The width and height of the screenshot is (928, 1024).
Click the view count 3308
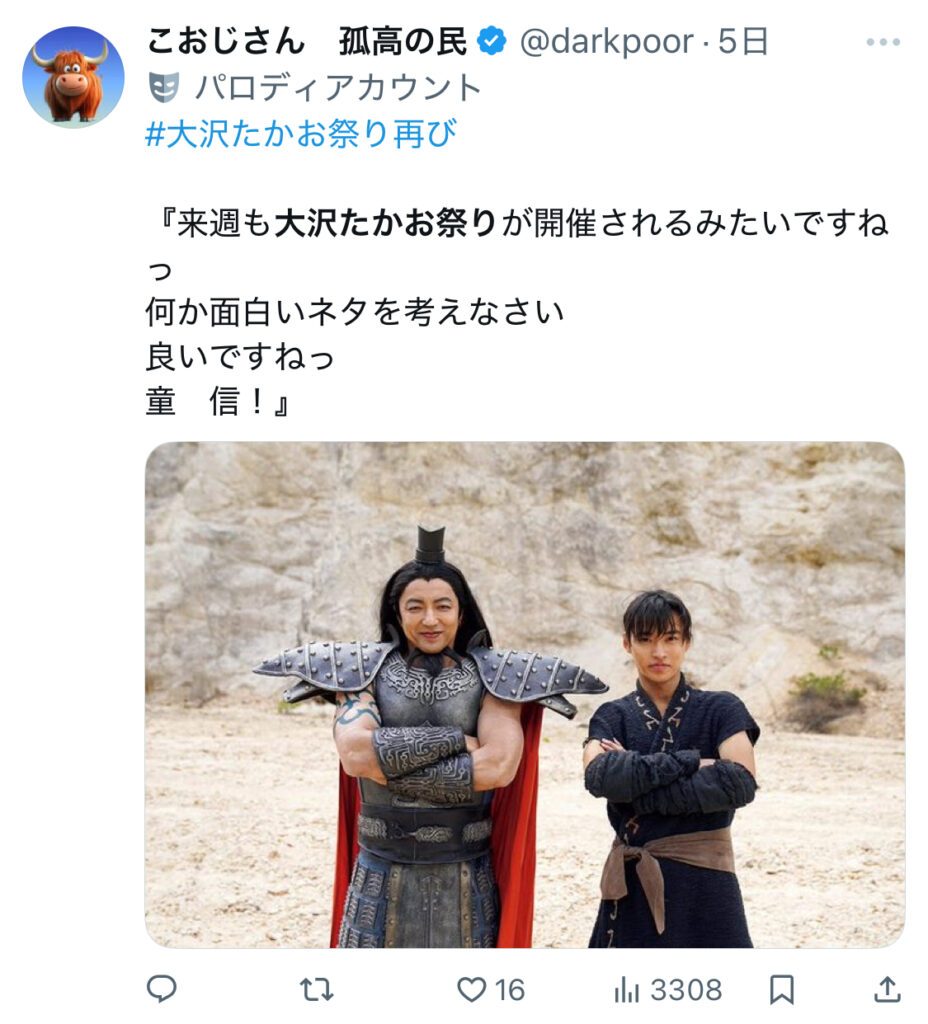click(x=686, y=990)
